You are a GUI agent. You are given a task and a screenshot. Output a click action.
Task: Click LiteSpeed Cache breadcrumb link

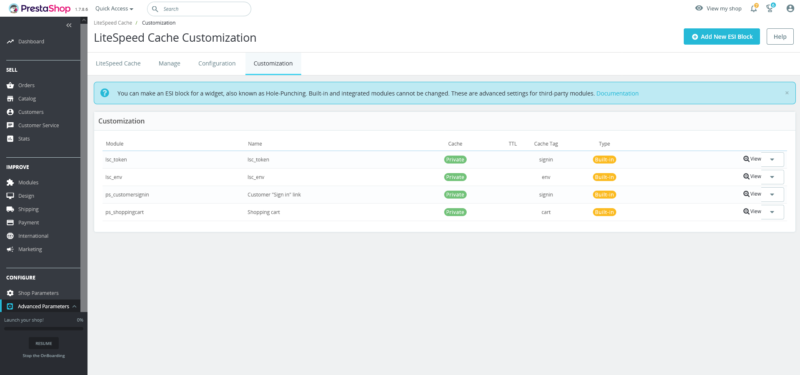pos(113,23)
